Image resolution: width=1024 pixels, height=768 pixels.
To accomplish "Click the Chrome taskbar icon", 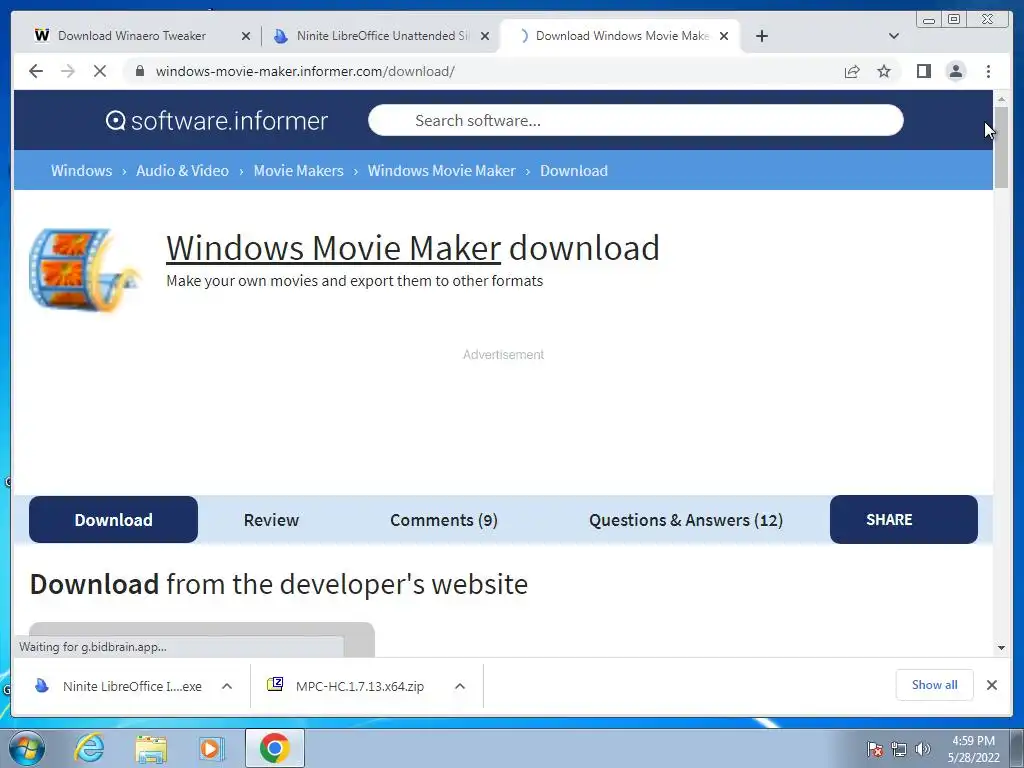I will pyautogui.click(x=275, y=748).
